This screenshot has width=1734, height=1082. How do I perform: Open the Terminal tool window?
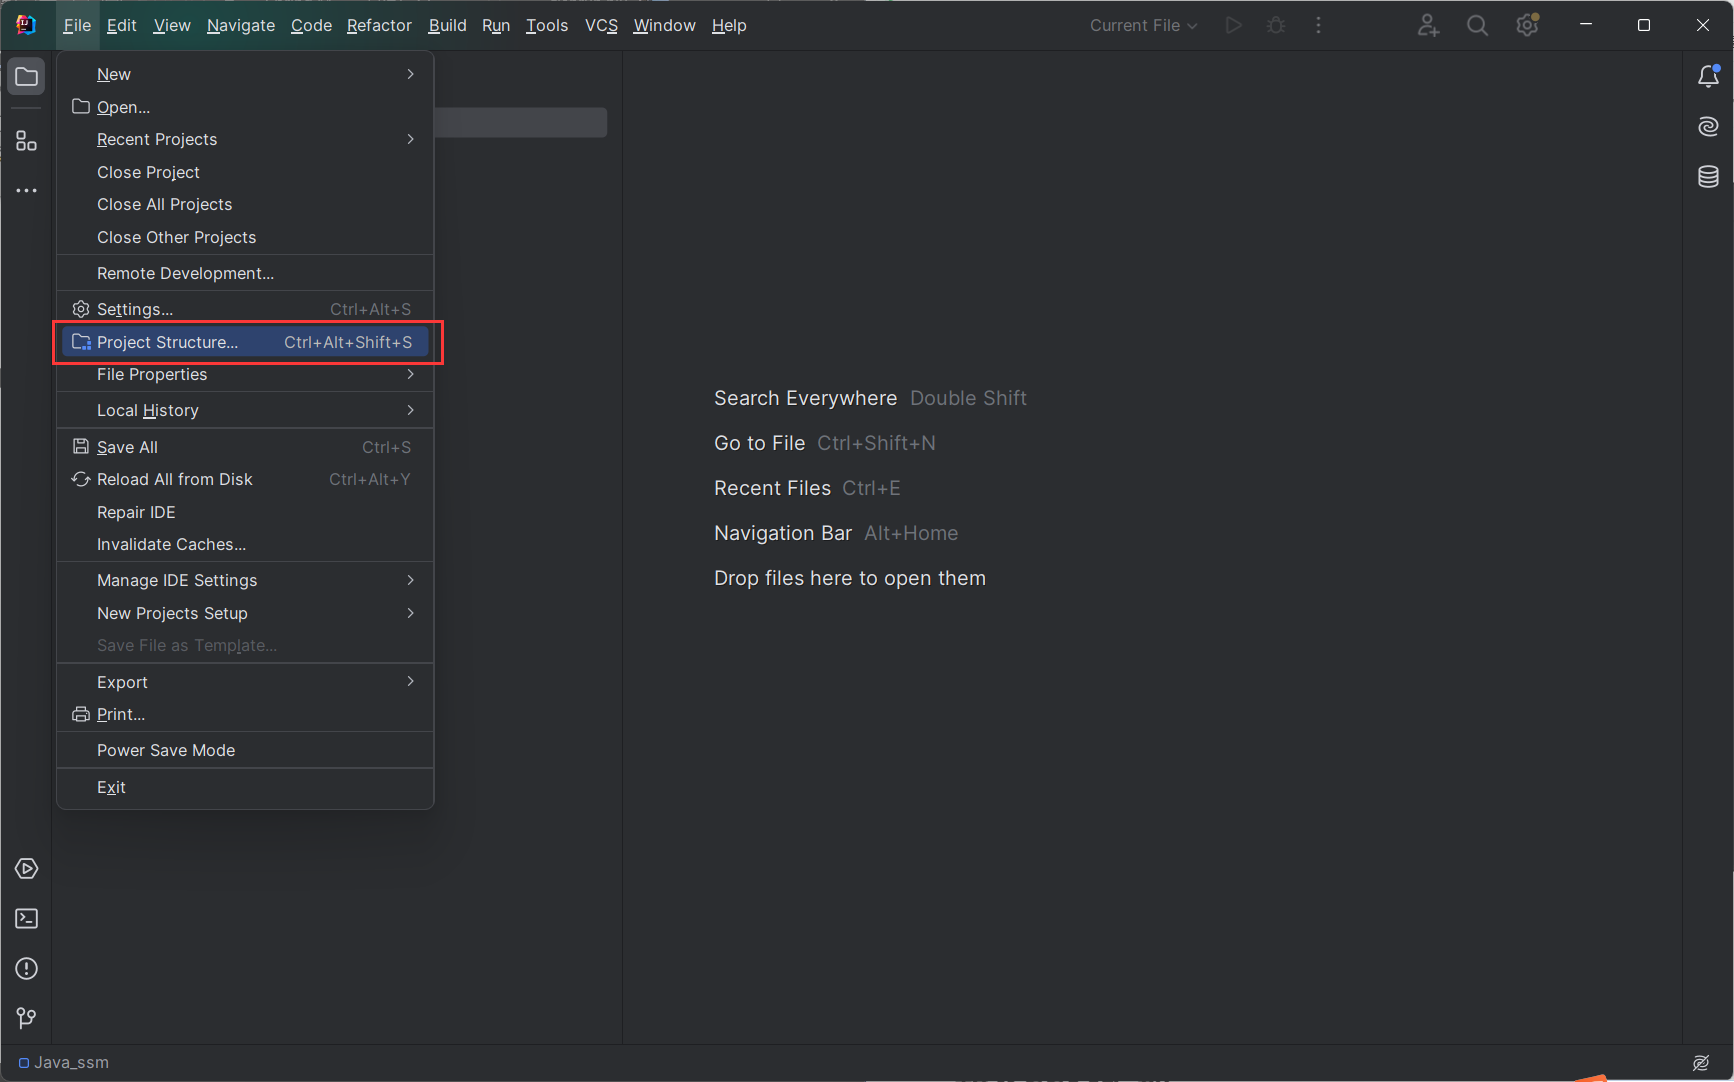(27, 919)
